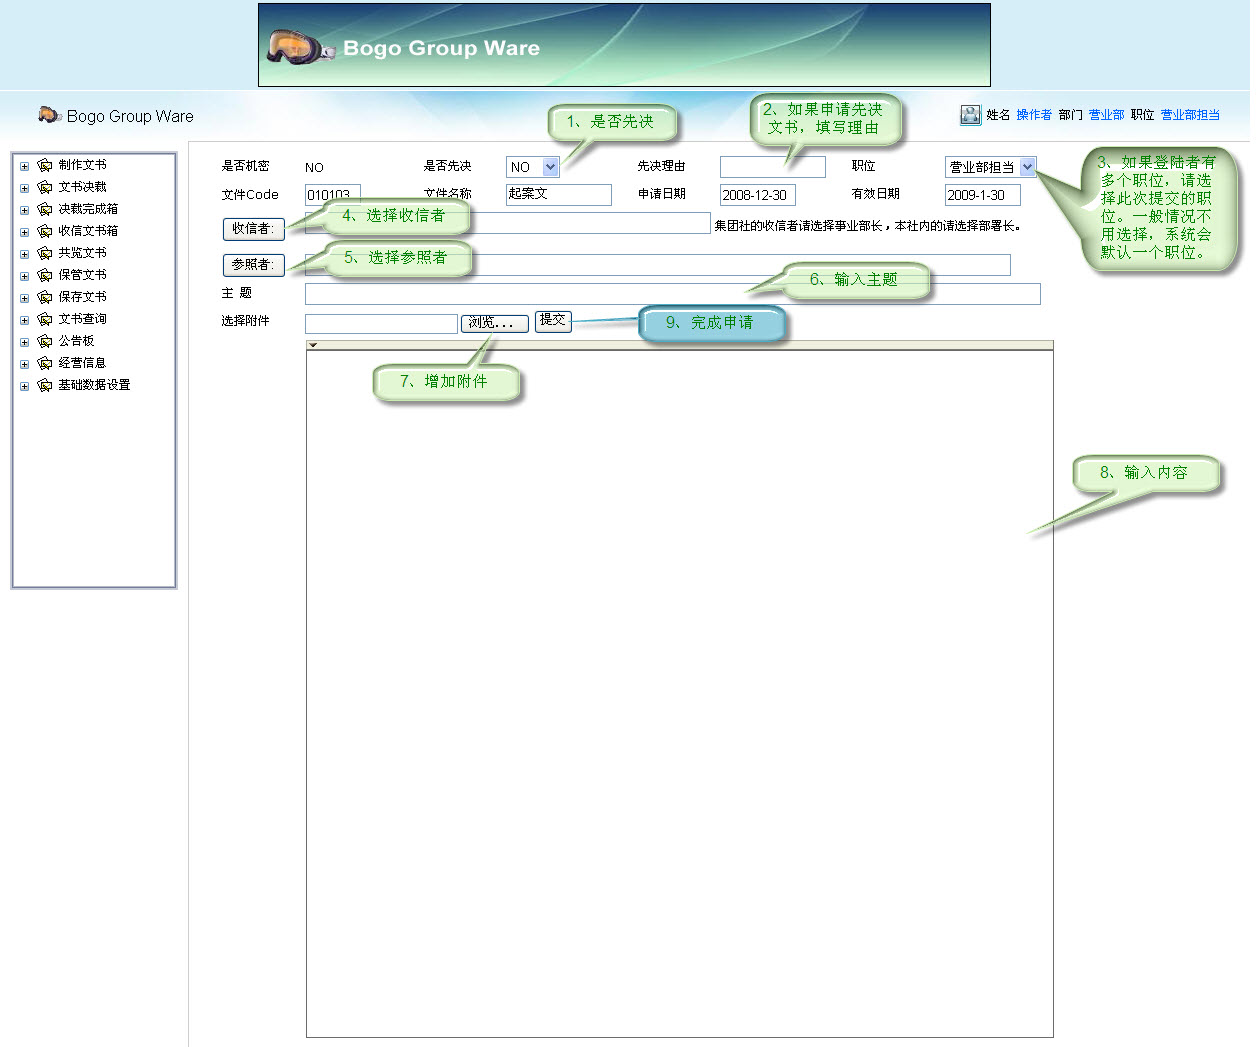Click the user avatar icon beside 姓名

point(970,115)
